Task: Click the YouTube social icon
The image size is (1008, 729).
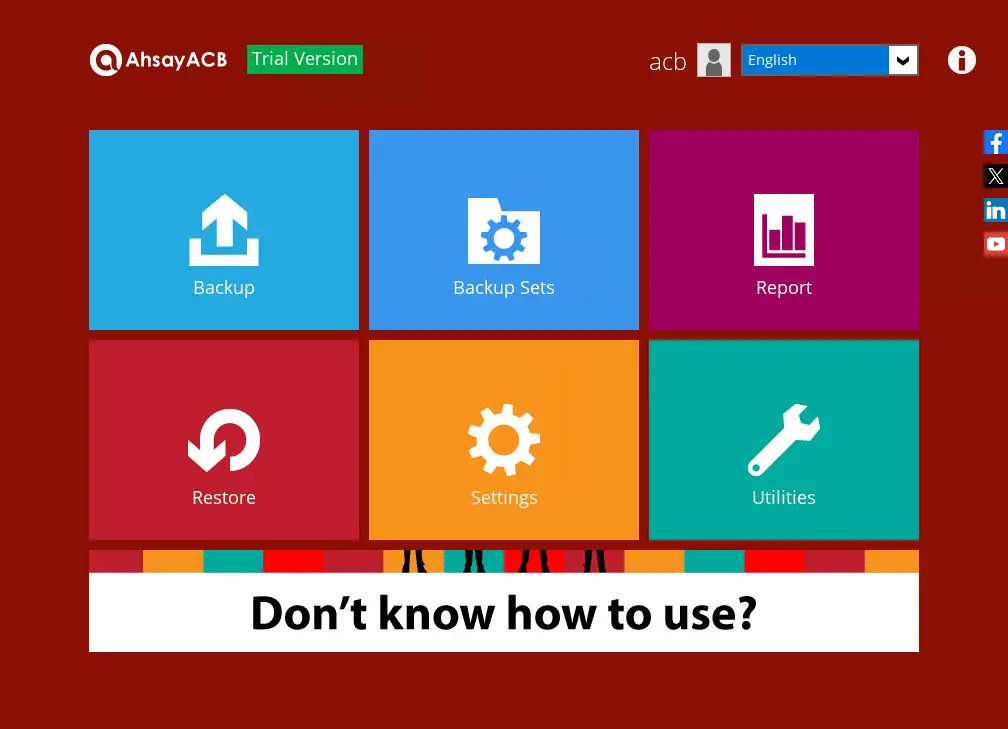Action: [x=995, y=244]
